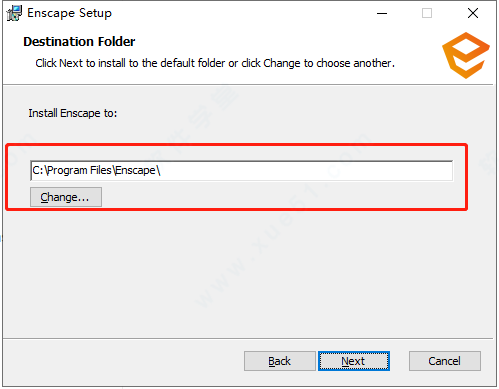Place cursor after the trailing backslash in path
The width and height of the screenshot is (499, 389).
point(162,171)
